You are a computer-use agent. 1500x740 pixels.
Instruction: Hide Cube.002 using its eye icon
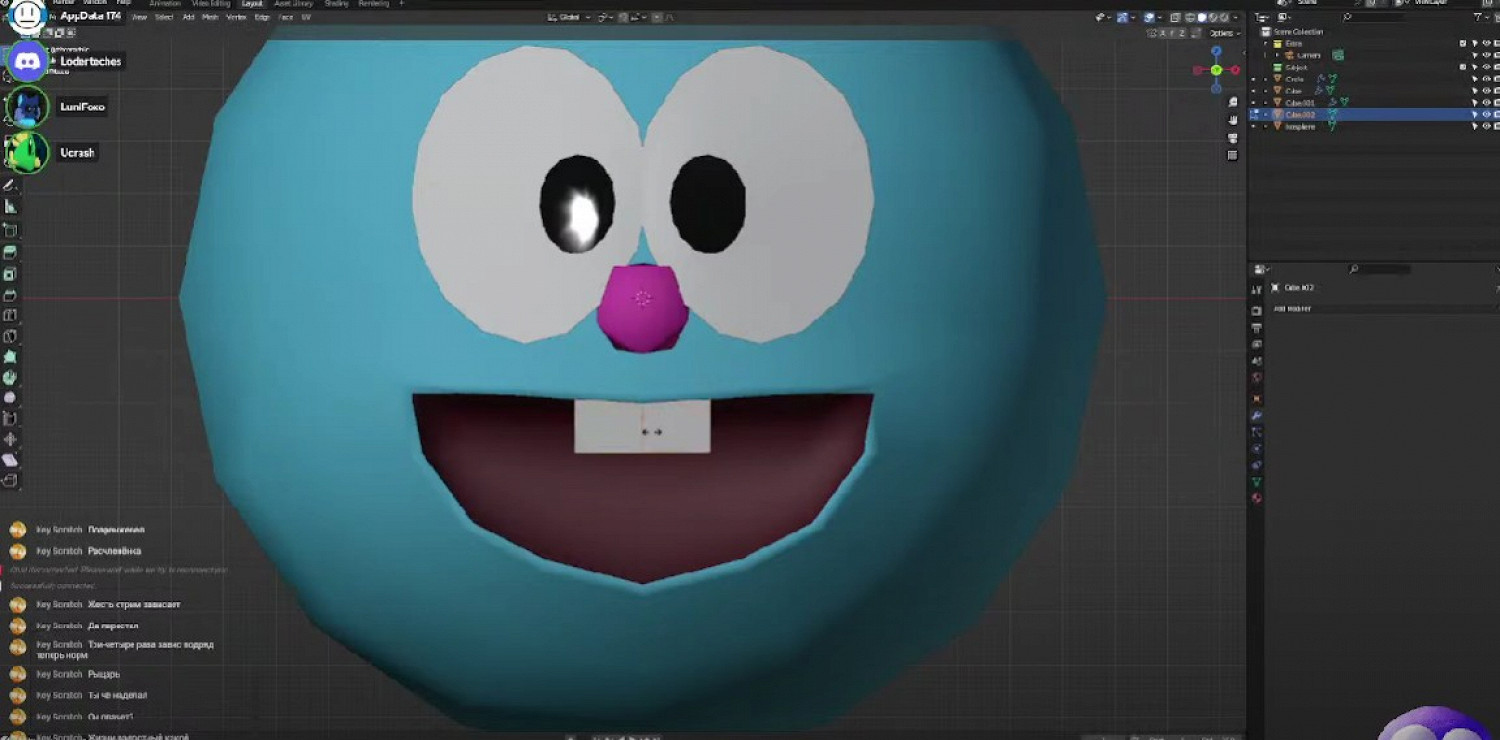click(1486, 115)
